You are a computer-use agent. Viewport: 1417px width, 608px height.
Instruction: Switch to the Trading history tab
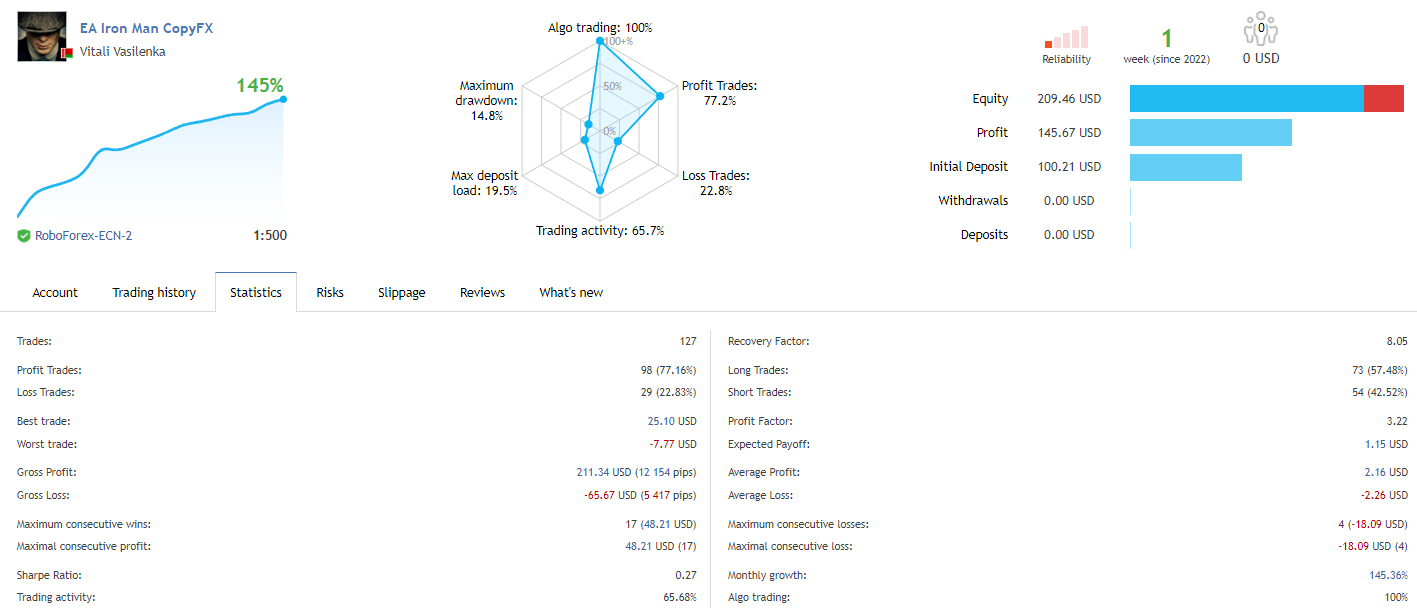point(154,293)
